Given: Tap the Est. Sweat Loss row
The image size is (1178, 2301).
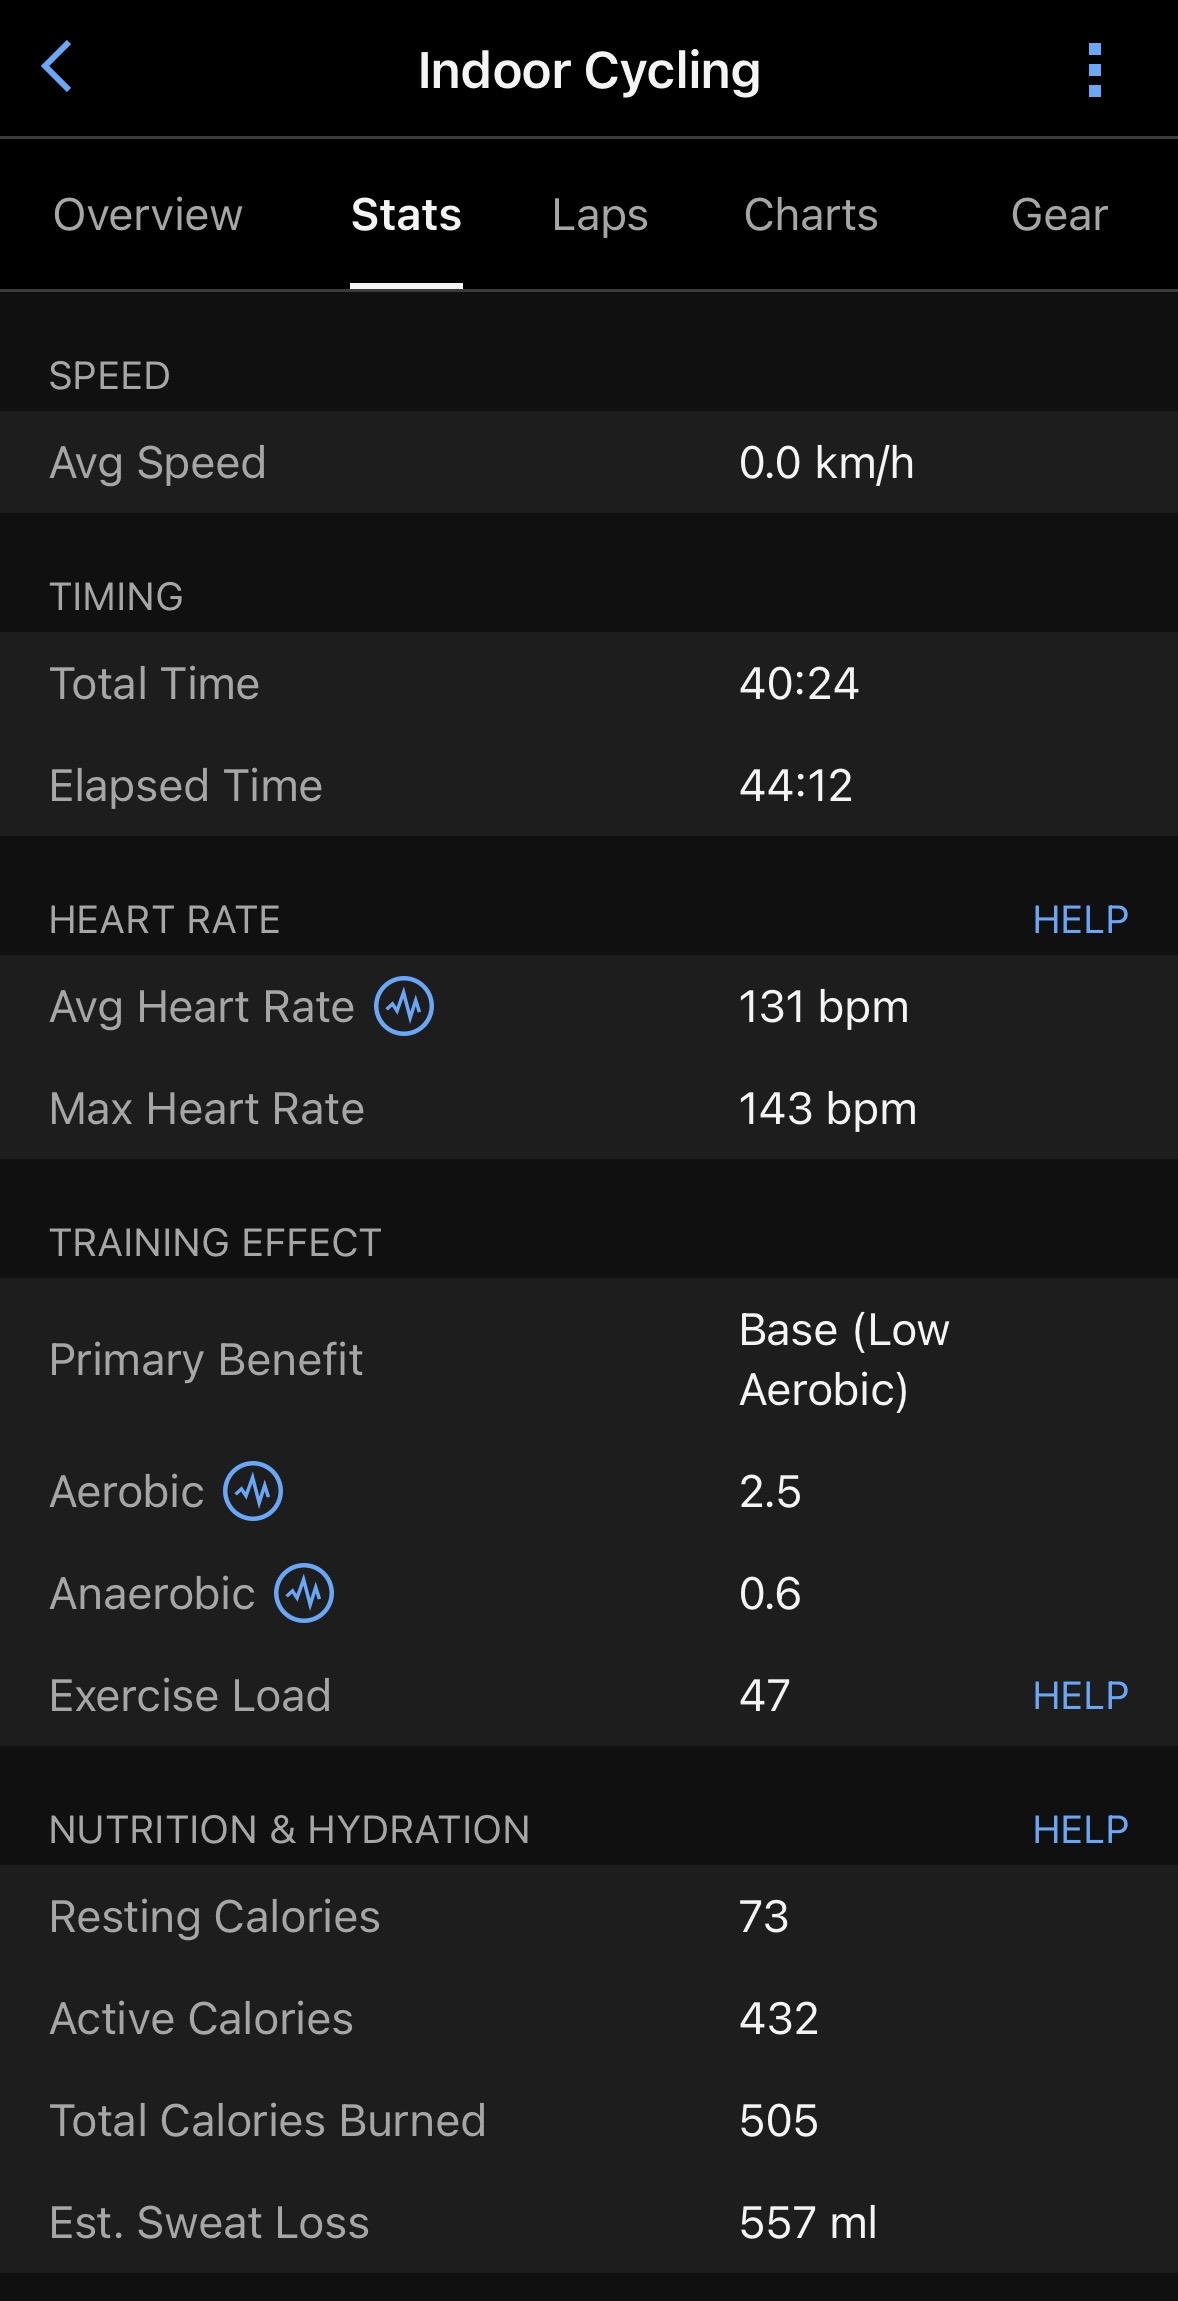Looking at the screenshot, I should pyautogui.click(x=588, y=2223).
